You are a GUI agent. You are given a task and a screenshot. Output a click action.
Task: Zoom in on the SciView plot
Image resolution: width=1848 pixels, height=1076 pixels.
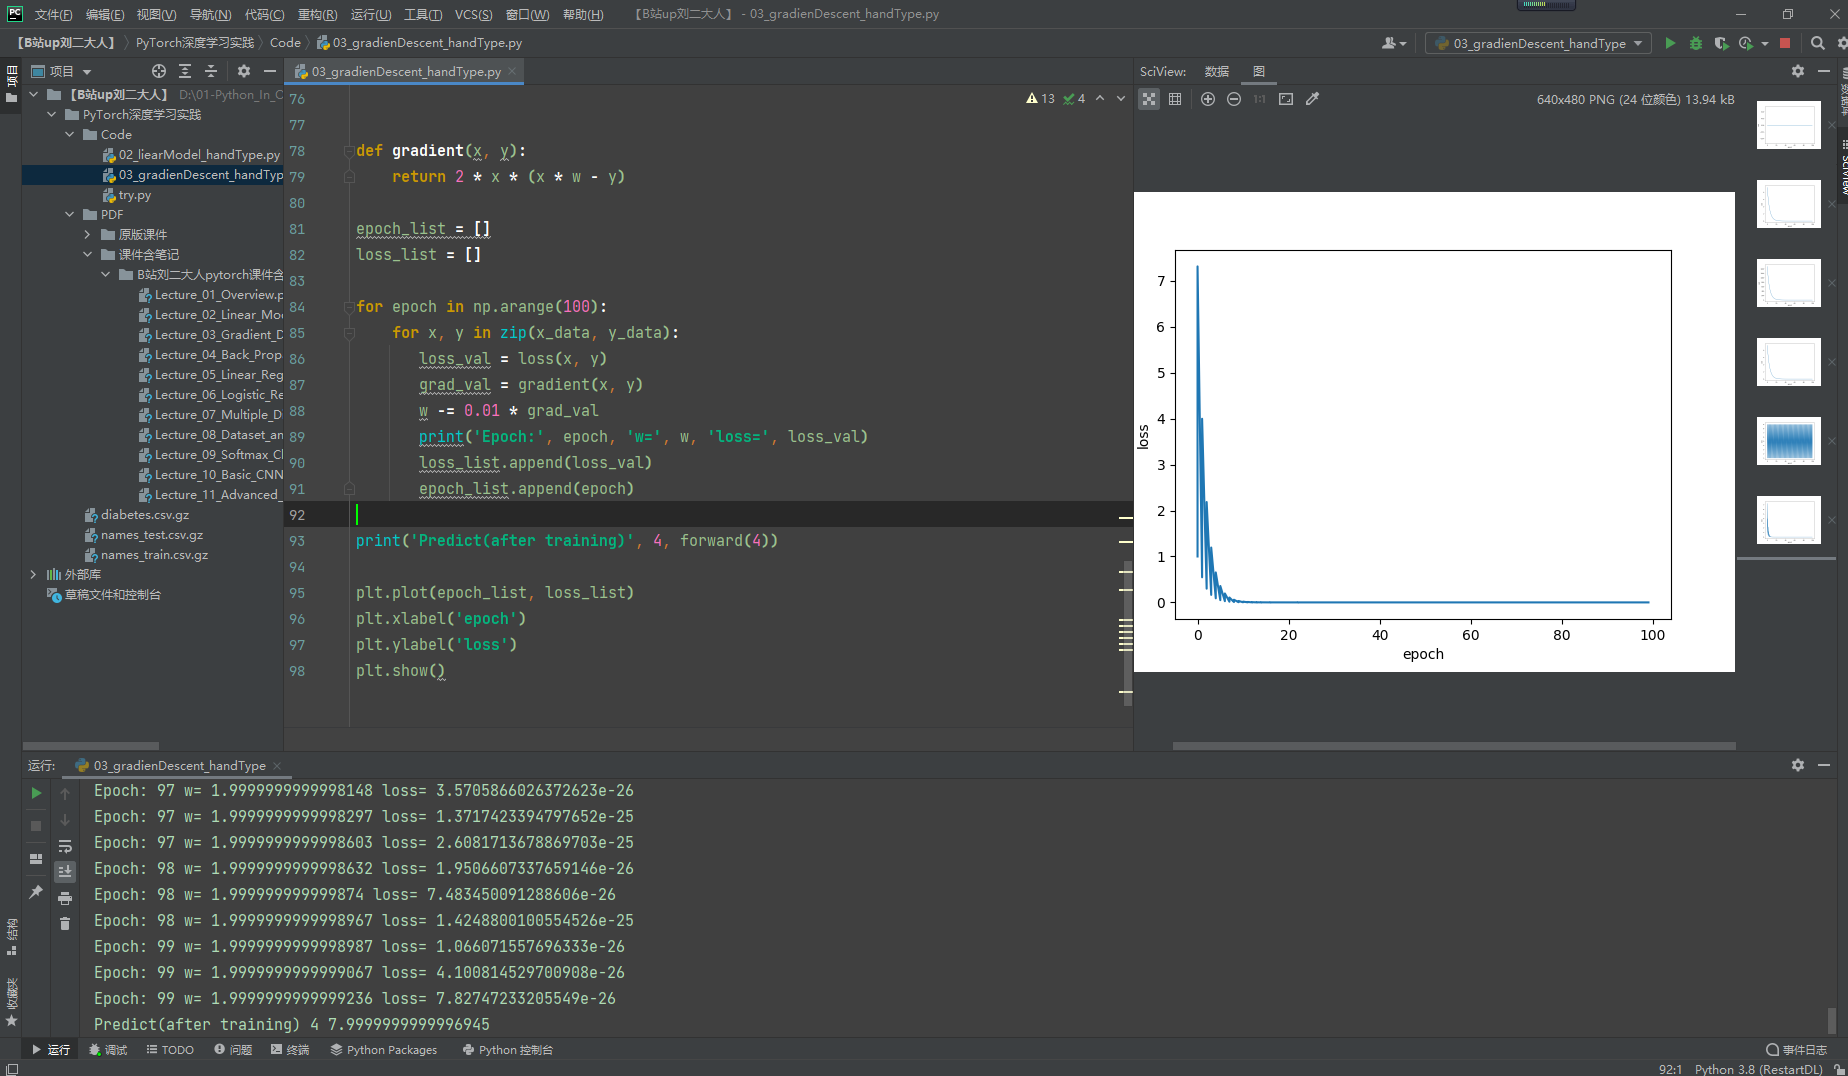1208,99
